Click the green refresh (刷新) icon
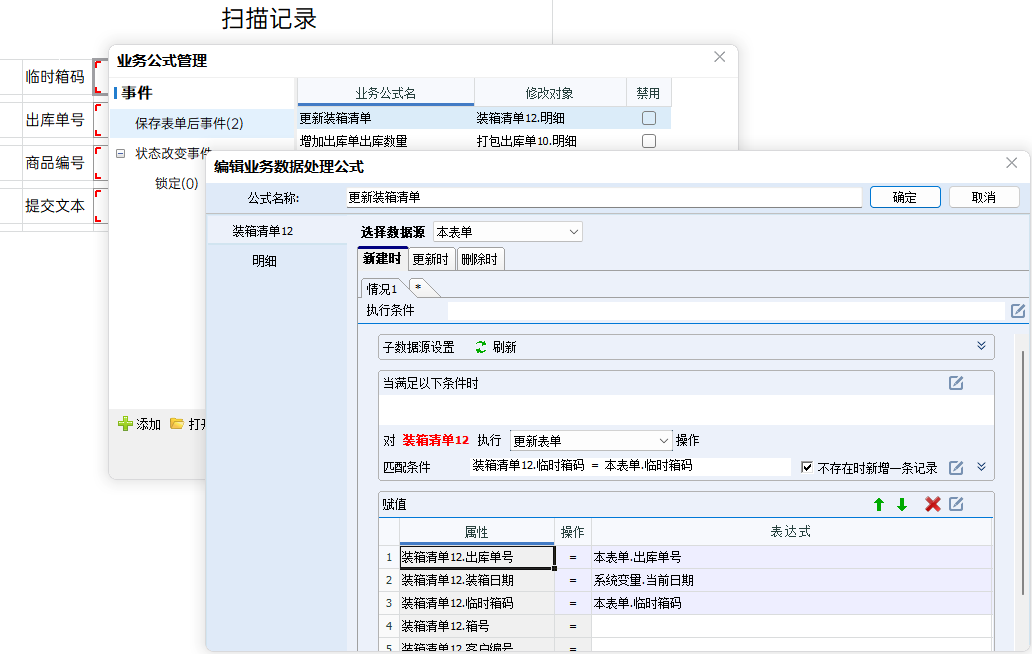This screenshot has width=1032, height=654. pos(481,347)
